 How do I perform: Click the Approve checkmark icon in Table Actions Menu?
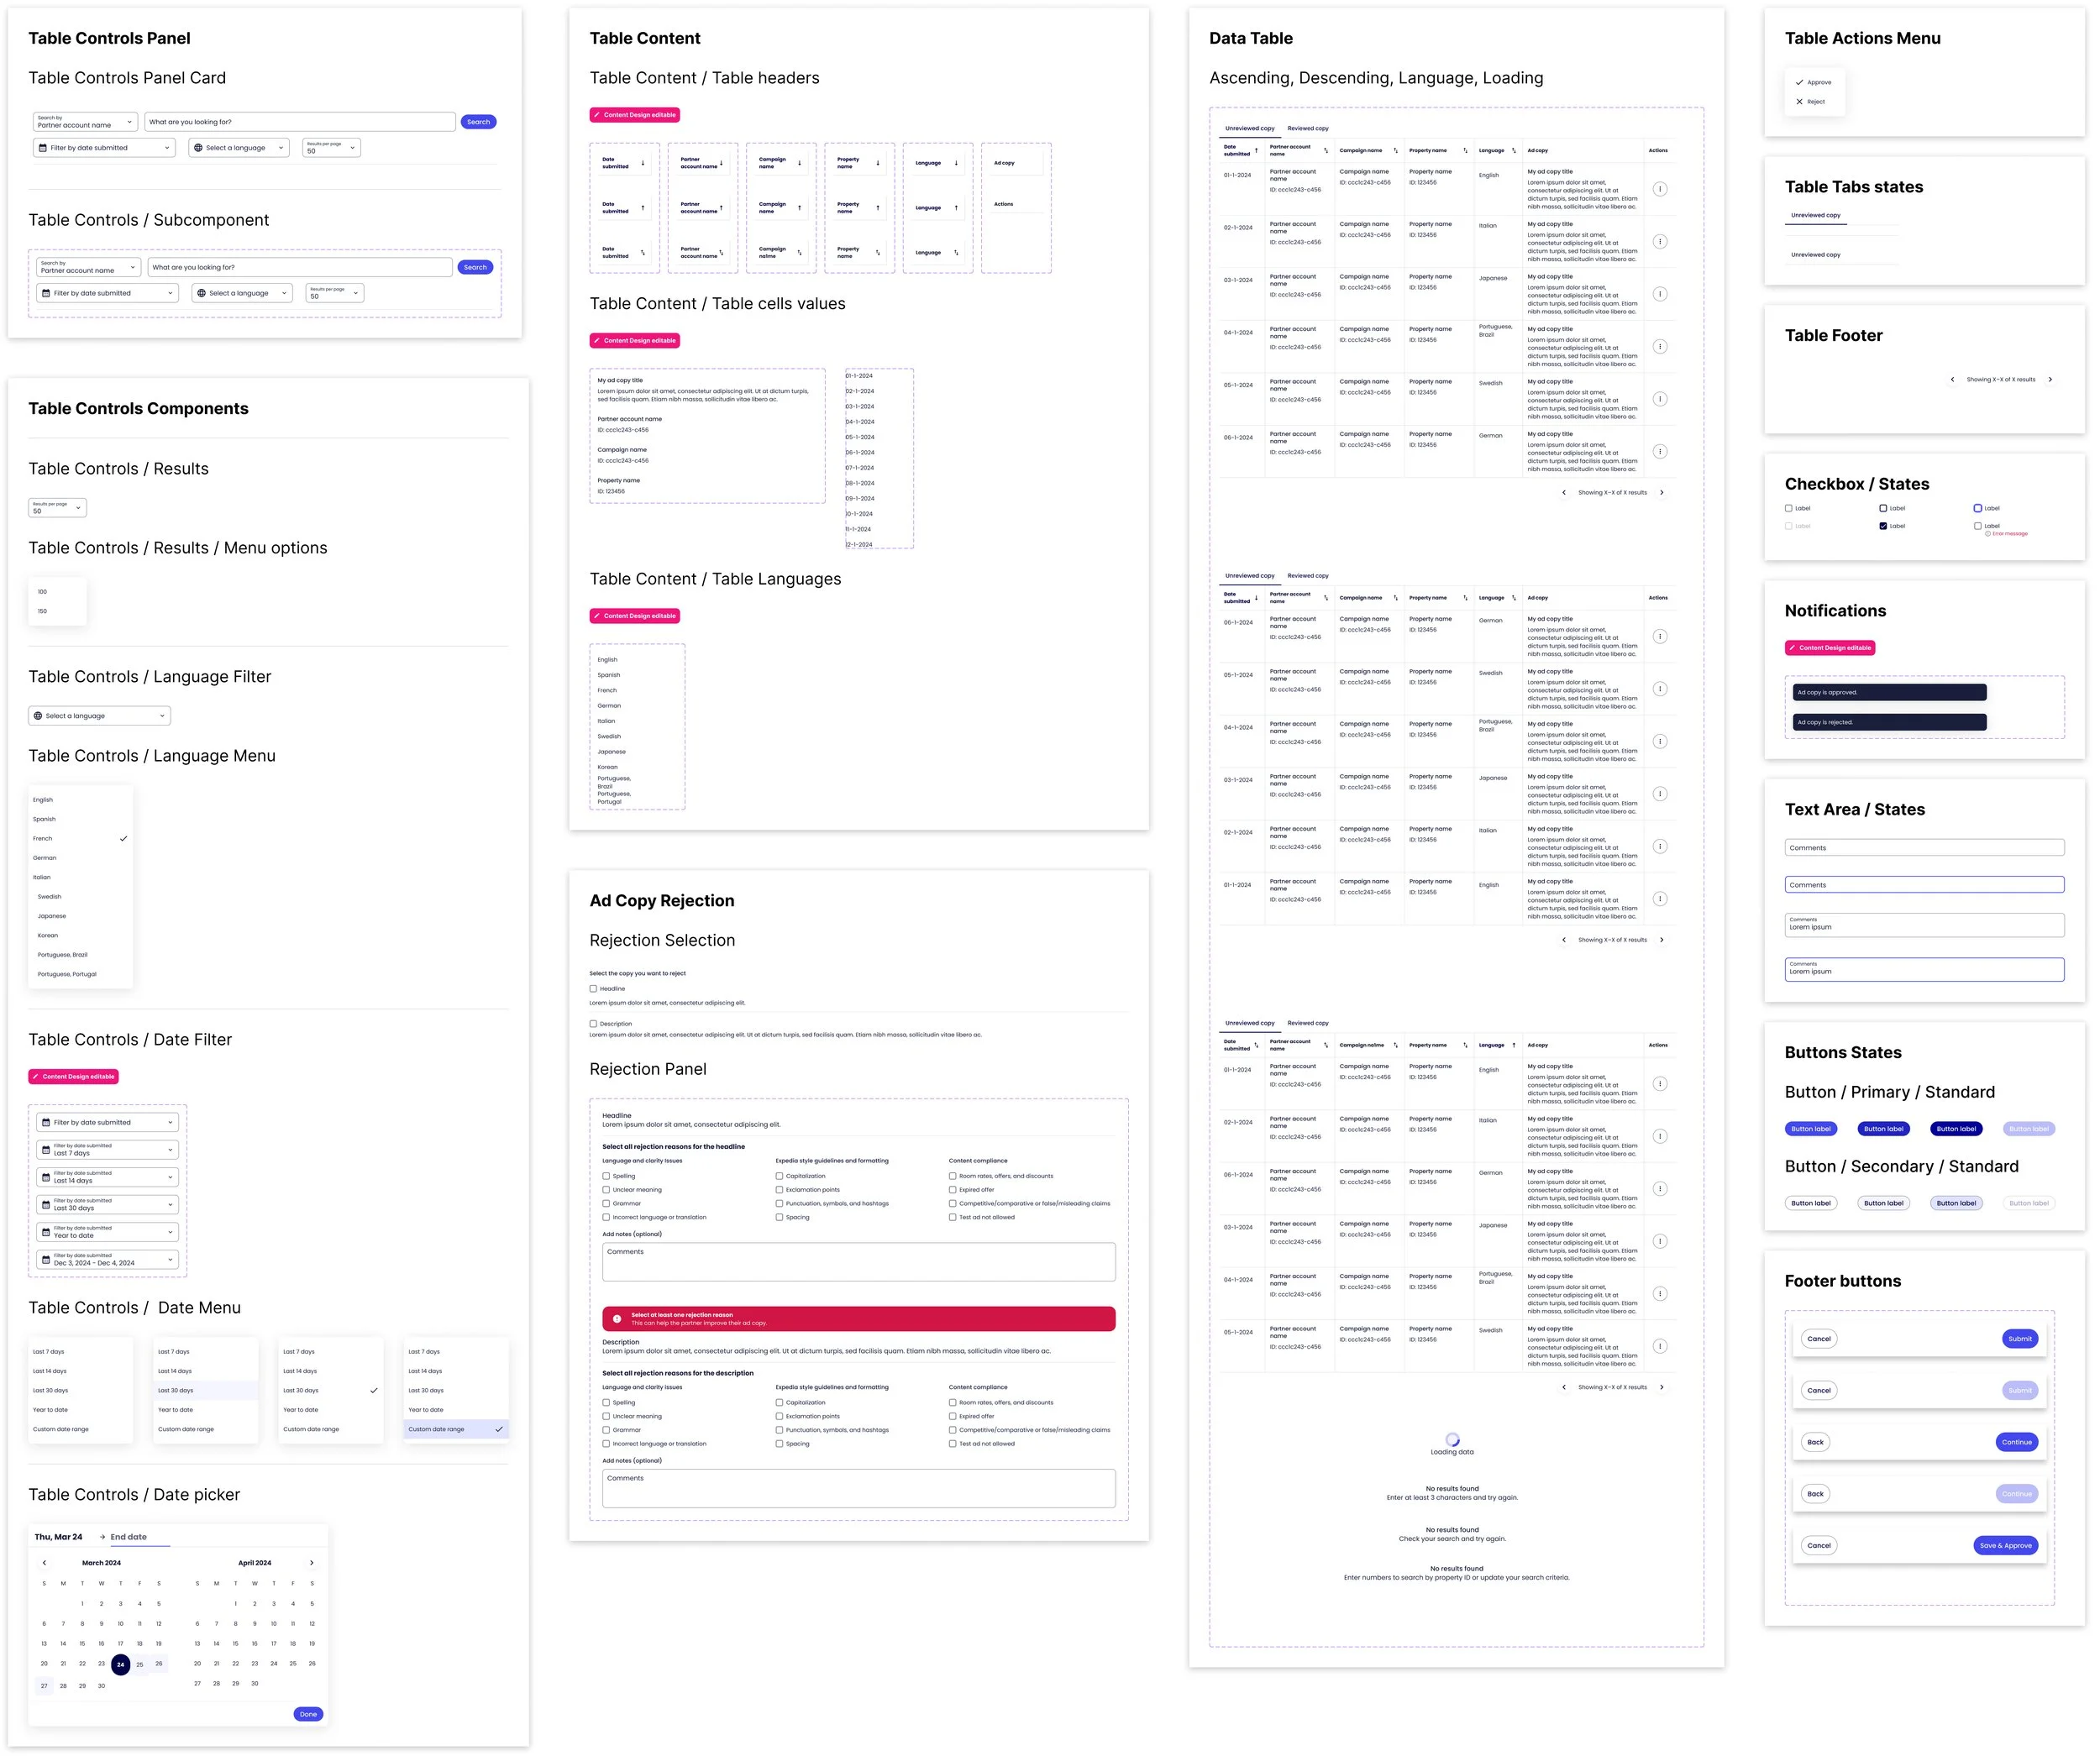(x=1799, y=82)
